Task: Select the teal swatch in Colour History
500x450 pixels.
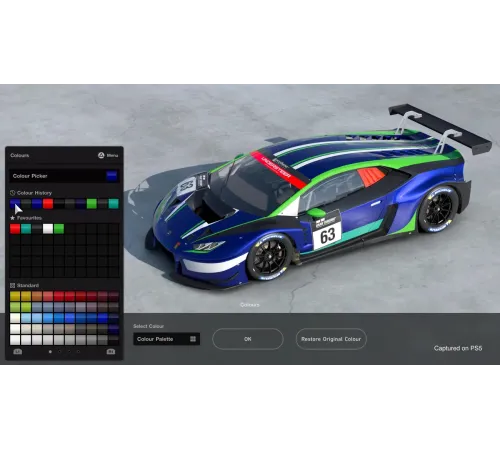Action: pos(114,204)
